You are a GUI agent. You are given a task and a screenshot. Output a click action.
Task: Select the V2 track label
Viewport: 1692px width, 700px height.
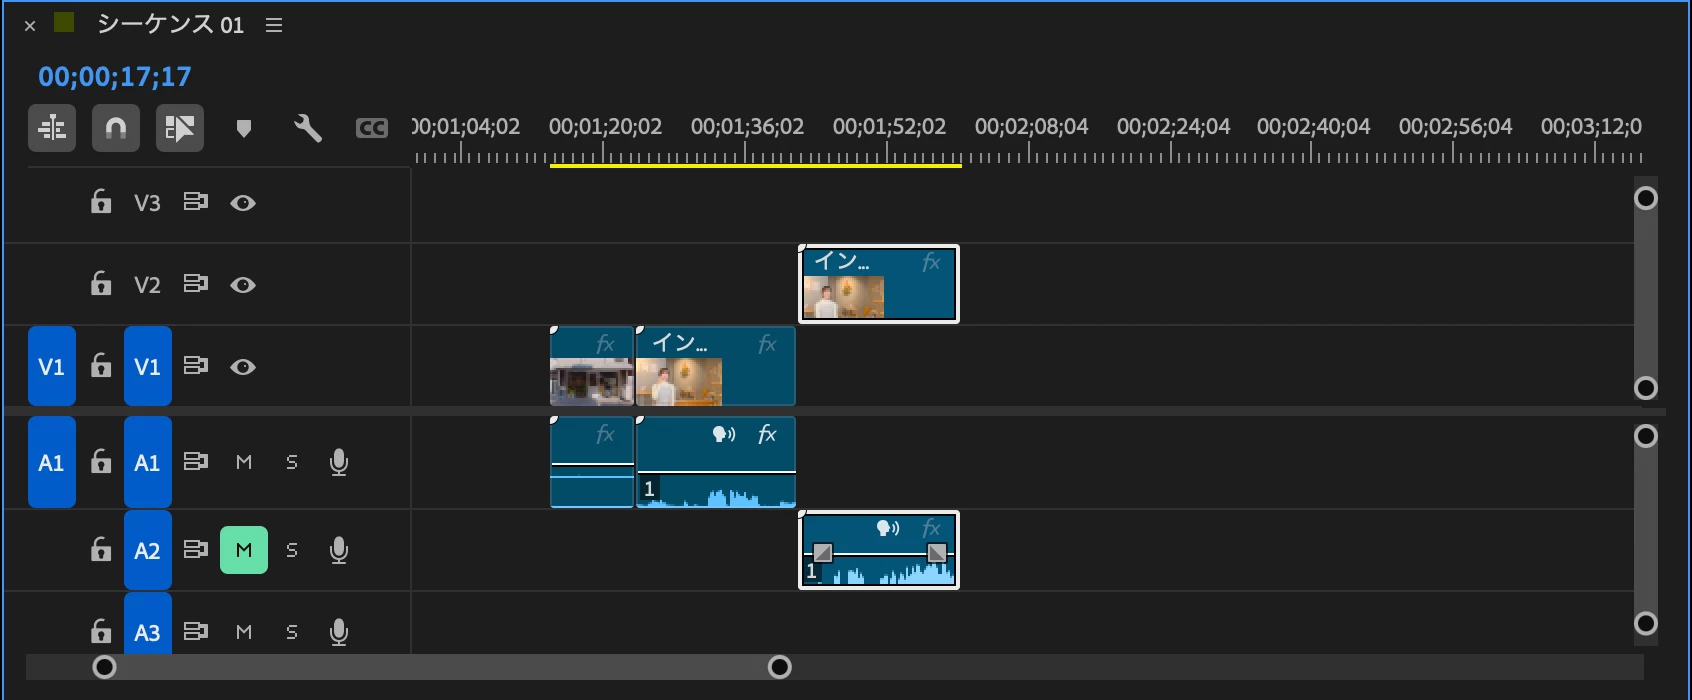click(147, 285)
